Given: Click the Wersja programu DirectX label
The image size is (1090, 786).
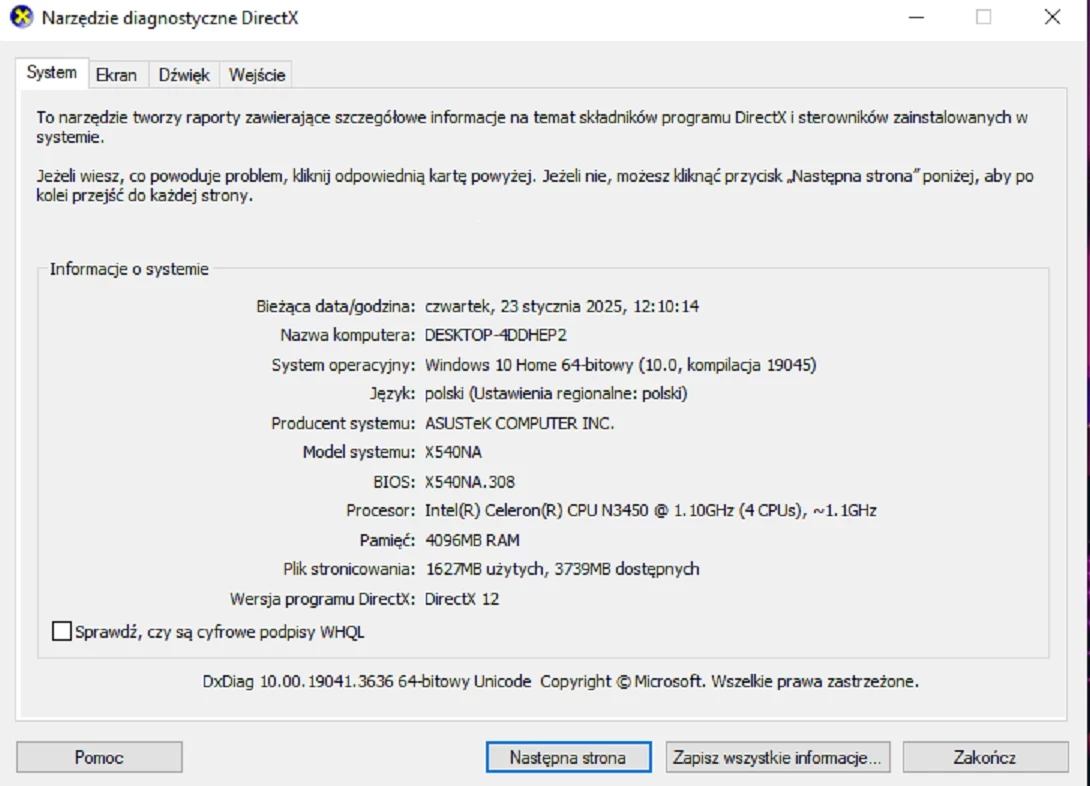Looking at the screenshot, I should pyautogui.click(x=322, y=598).
